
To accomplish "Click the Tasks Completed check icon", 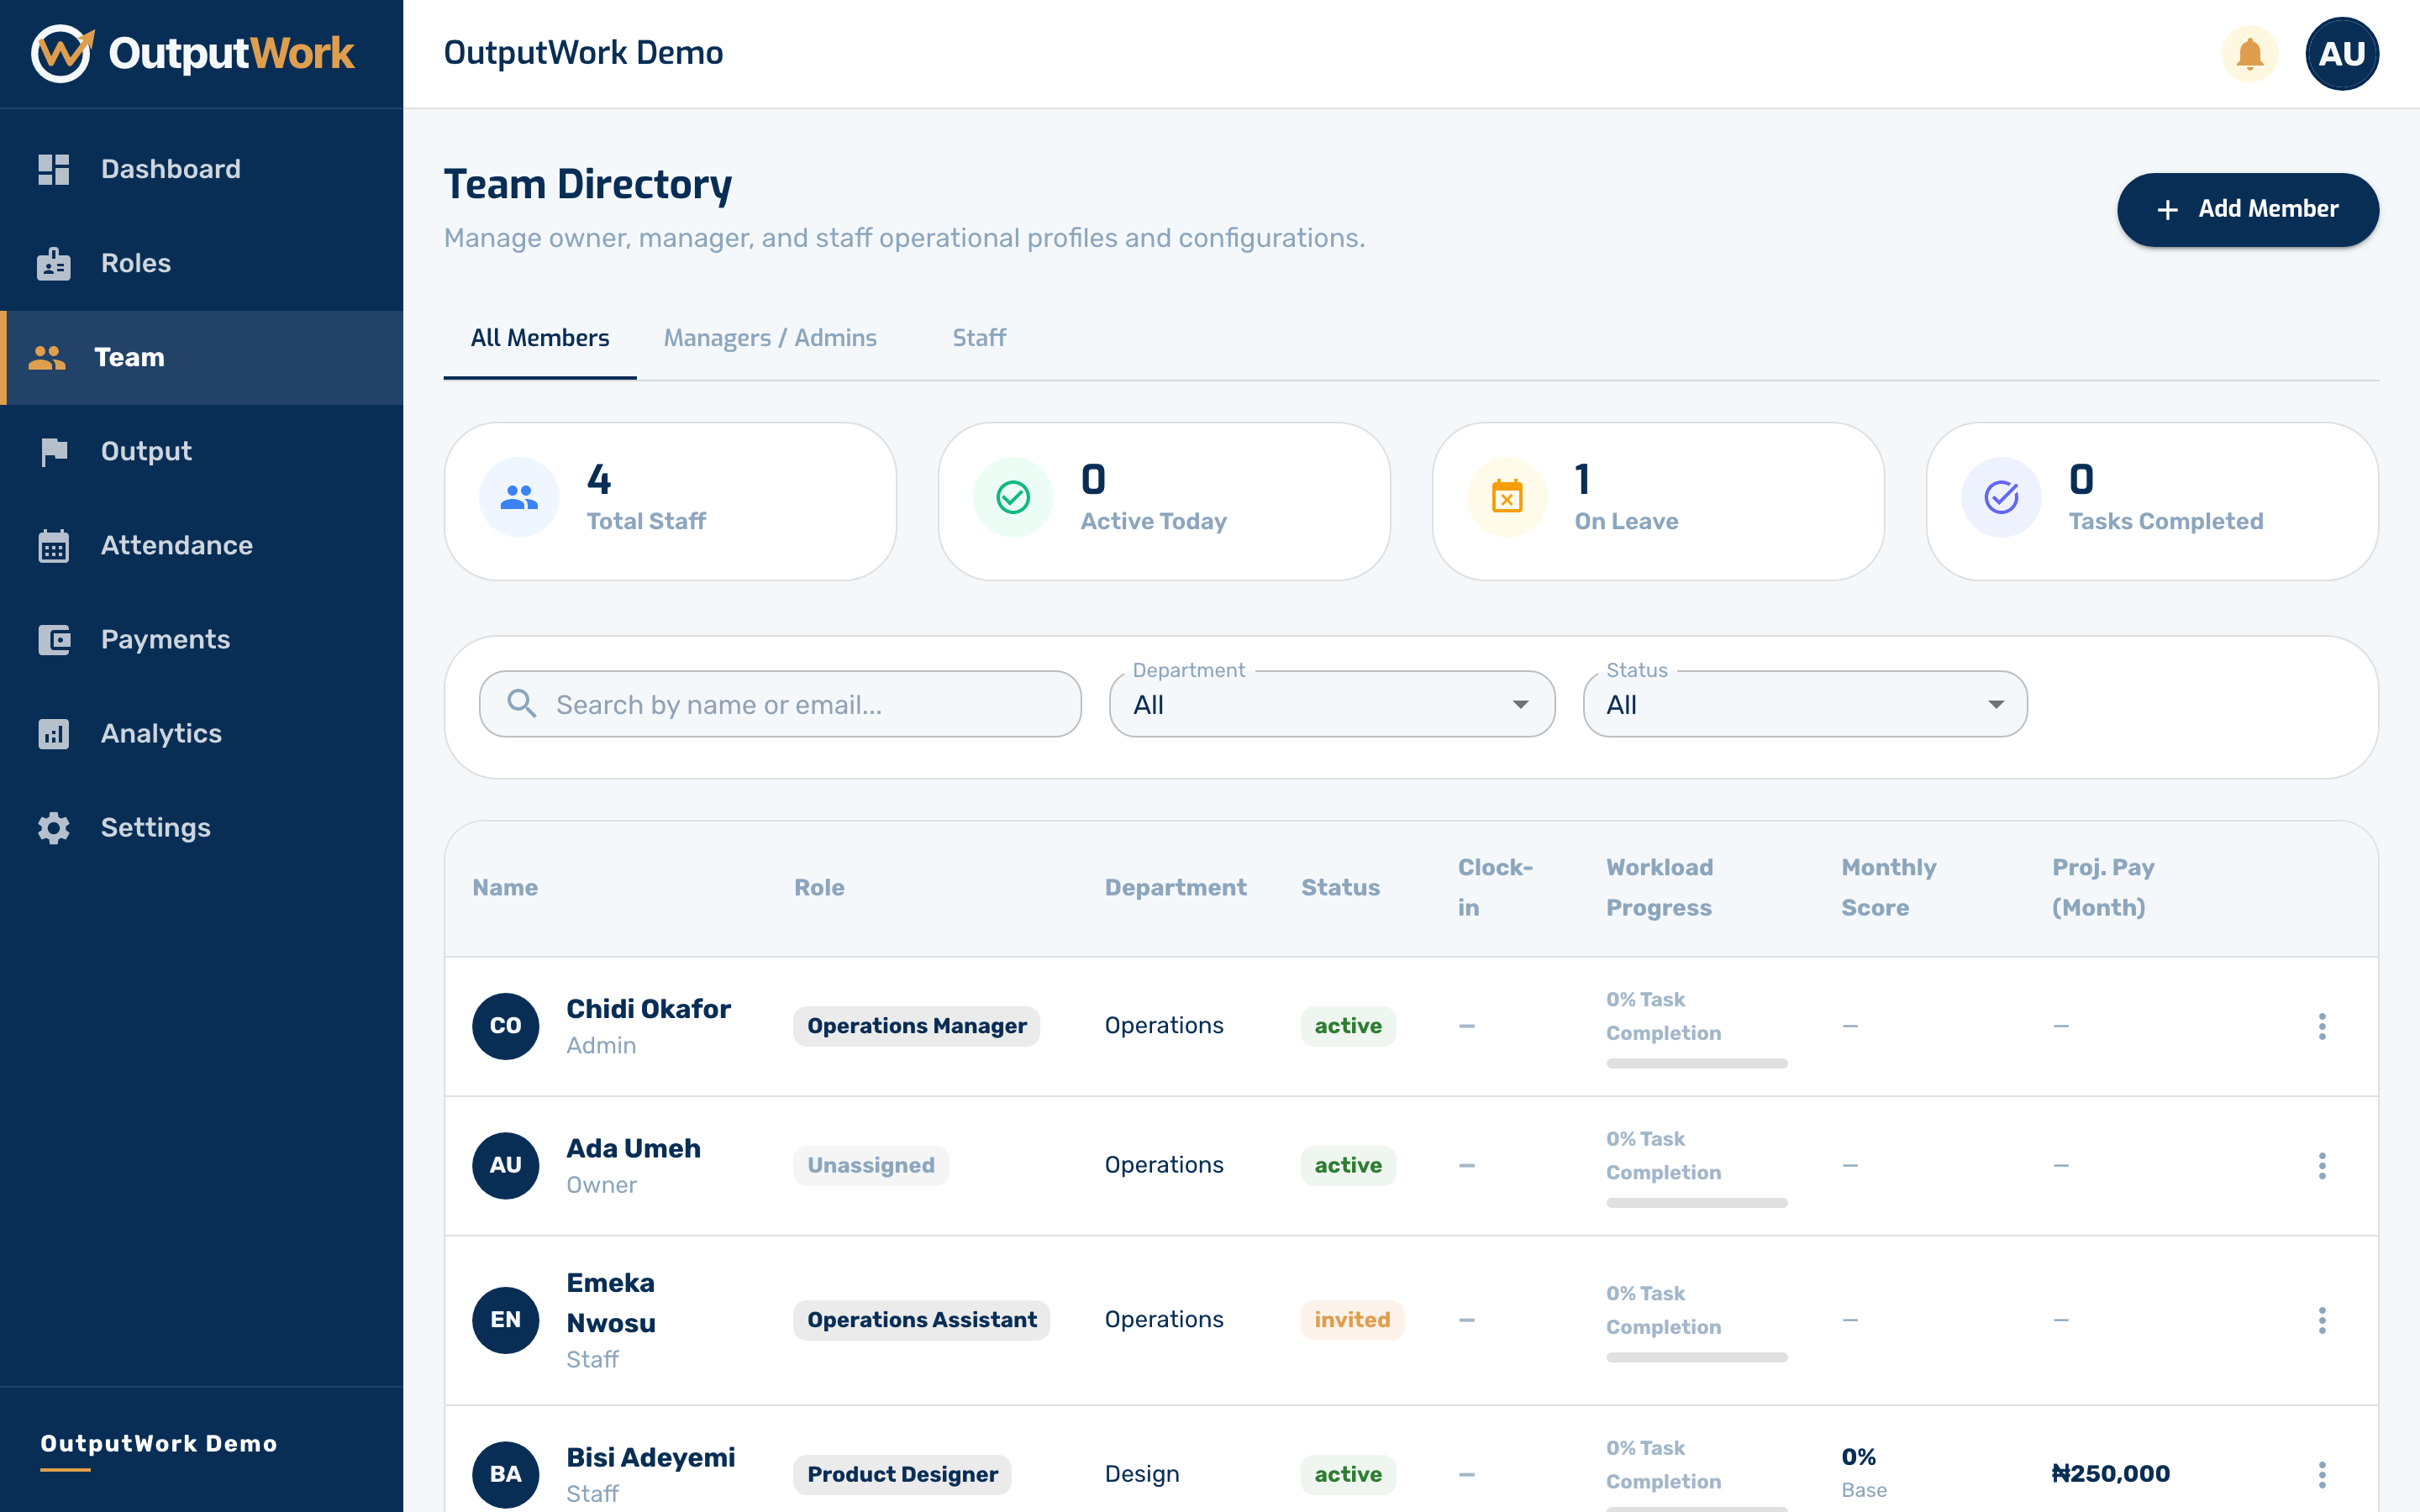I will click(x=2001, y=497).
